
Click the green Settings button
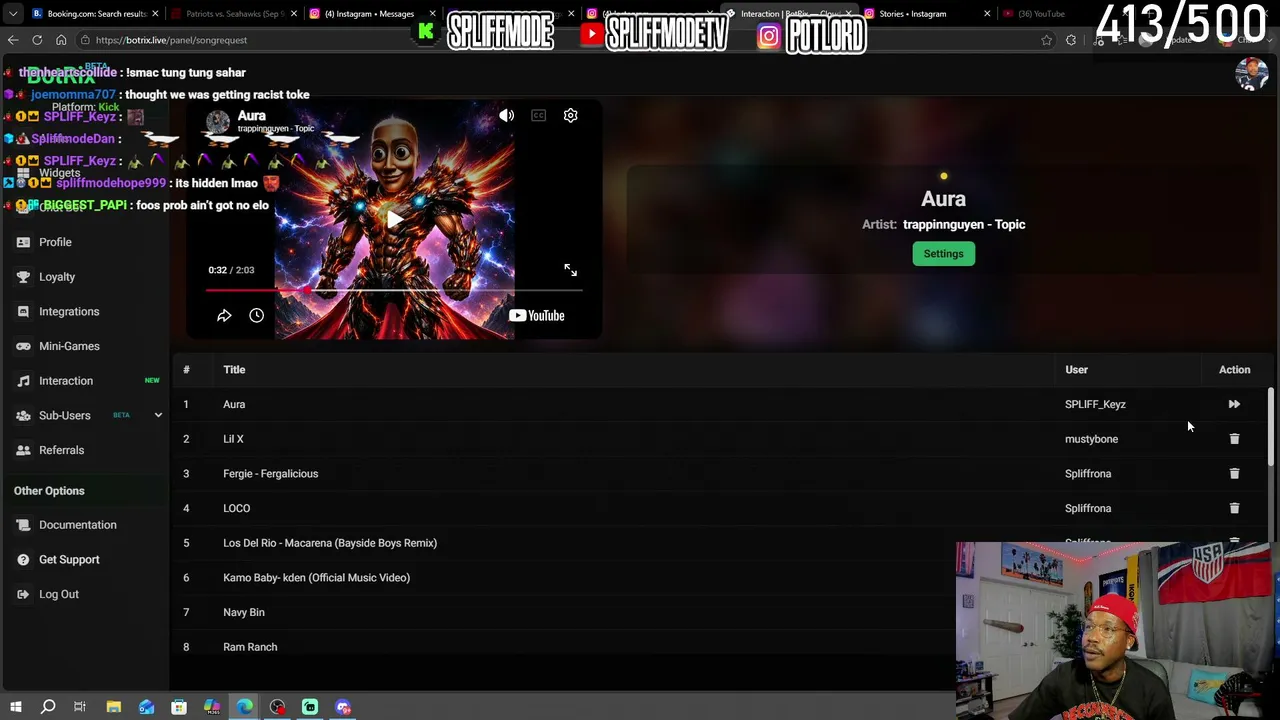pyautogui.click(x=943, y=254)
